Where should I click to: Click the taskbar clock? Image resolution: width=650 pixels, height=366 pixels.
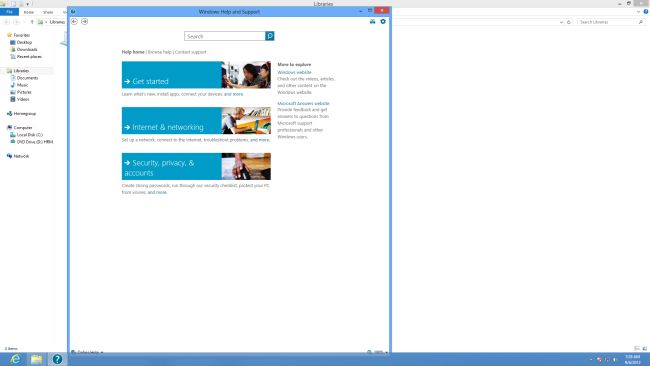click(x=633, y=359)
